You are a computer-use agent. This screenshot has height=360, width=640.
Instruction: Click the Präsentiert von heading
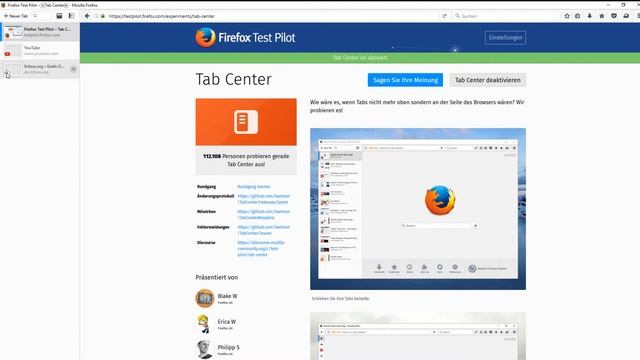coord(217,278)
